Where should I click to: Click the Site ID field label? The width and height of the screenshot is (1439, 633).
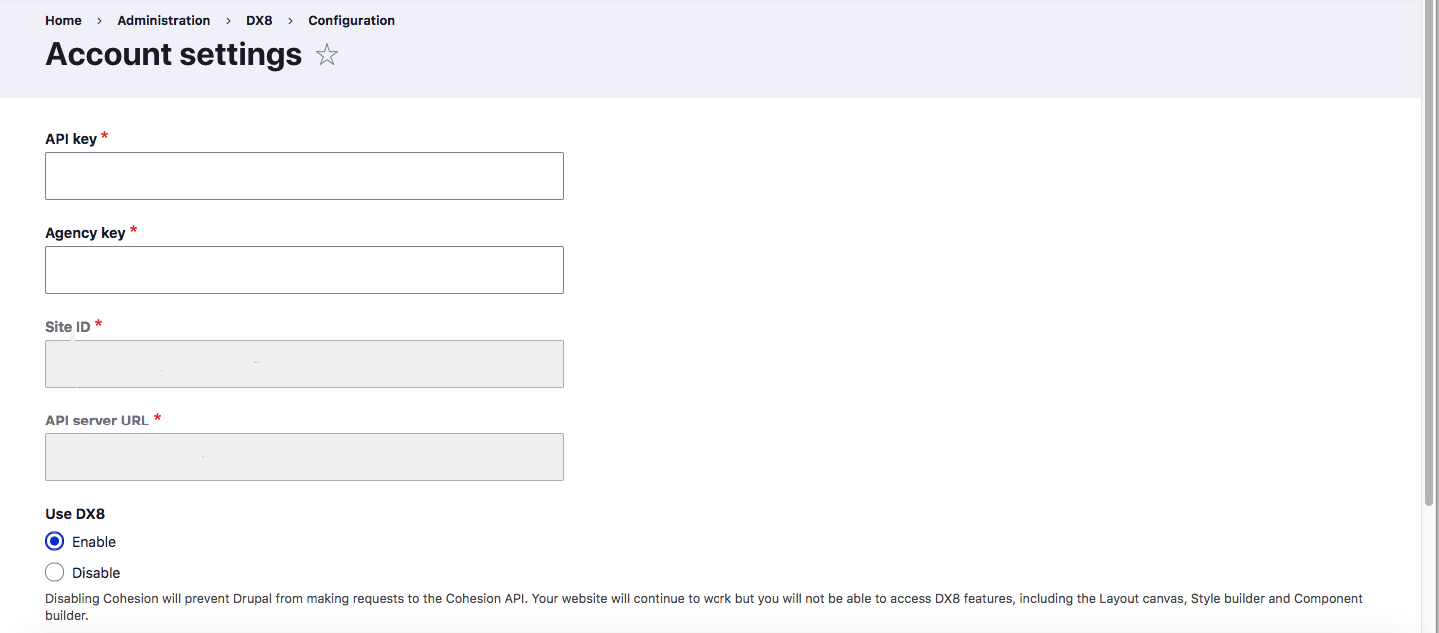coord(67,327)
